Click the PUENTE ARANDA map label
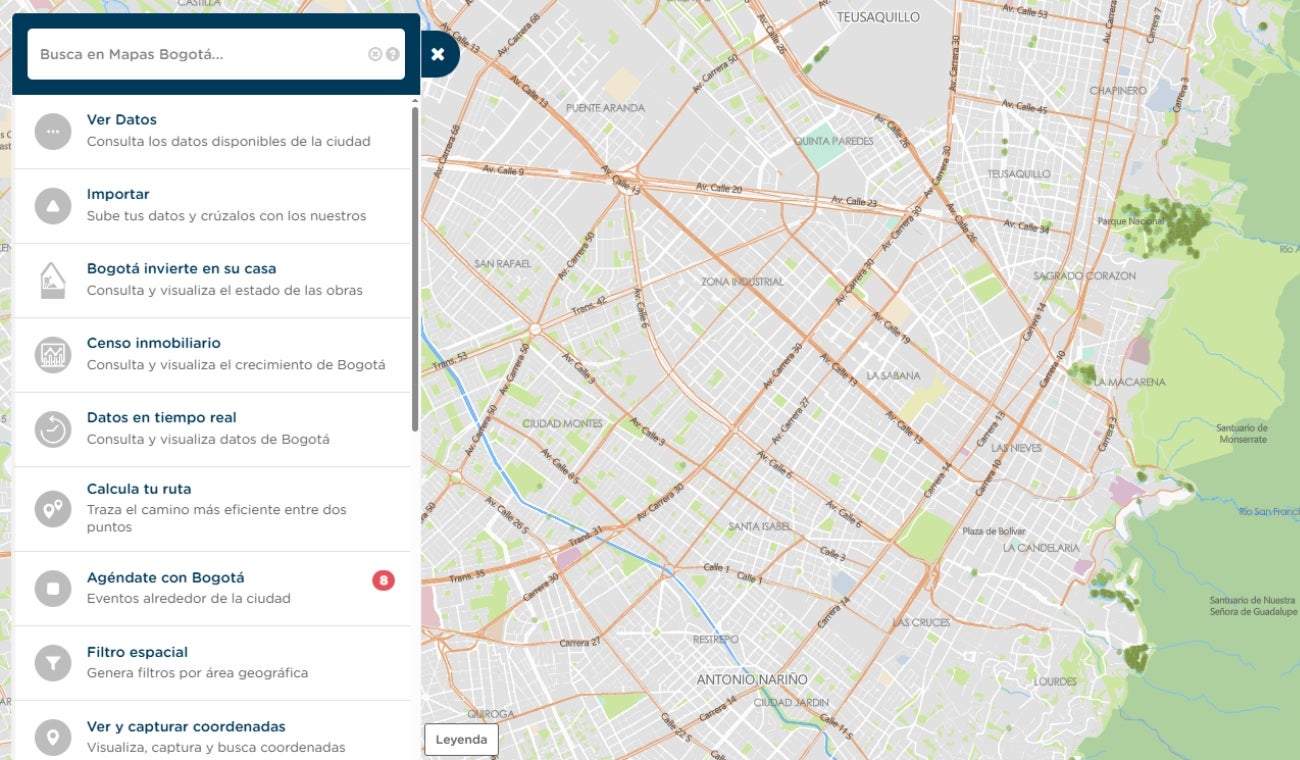This screenshot has width=1300, height=760. [x=605, y=107]
